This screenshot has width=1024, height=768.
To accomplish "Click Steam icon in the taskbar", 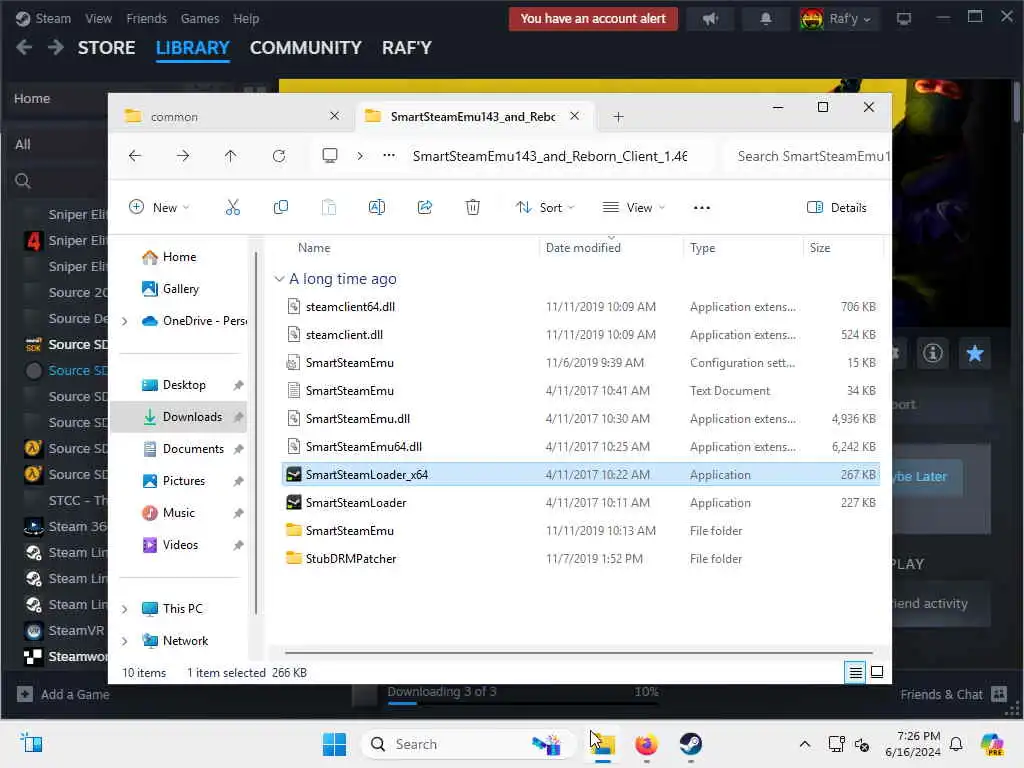I will pyautogui.click(x=690, y=744).
